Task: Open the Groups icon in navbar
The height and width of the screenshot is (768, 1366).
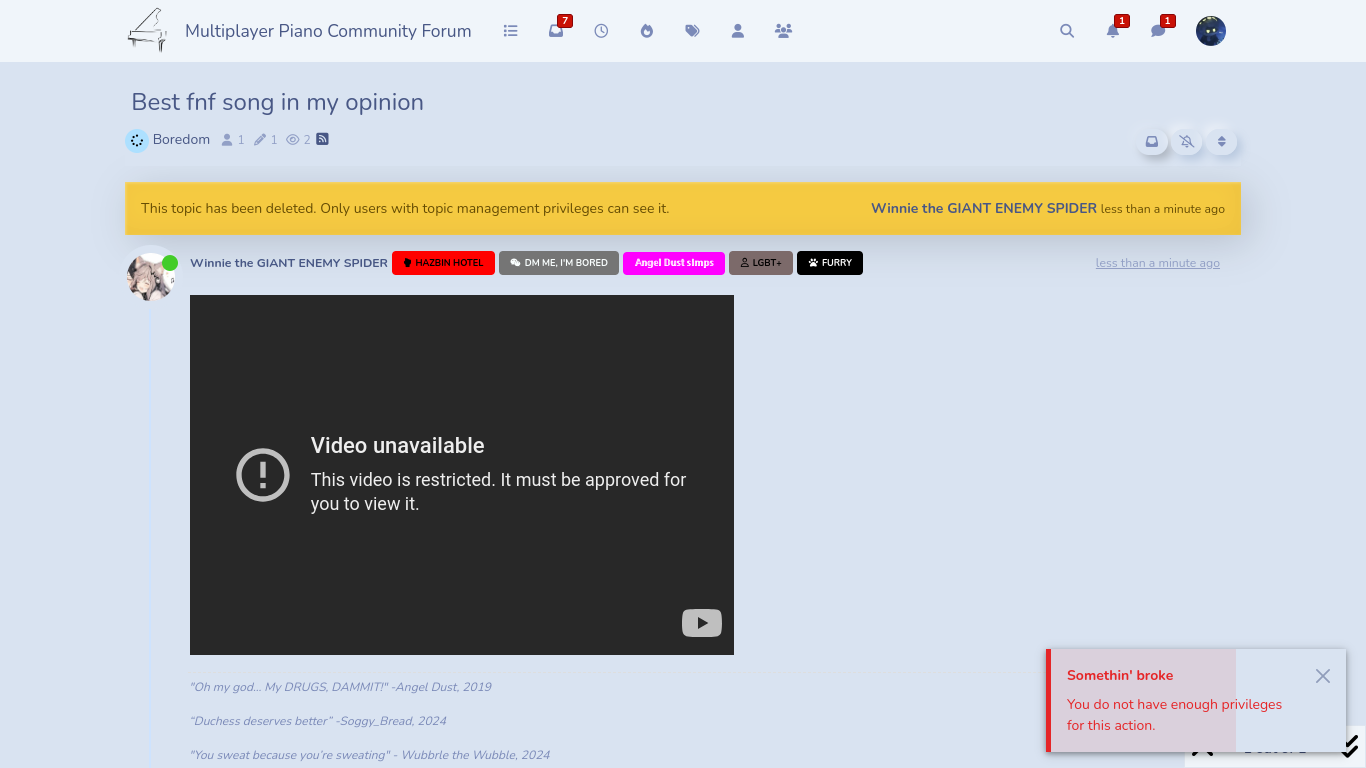Action: 783,31
